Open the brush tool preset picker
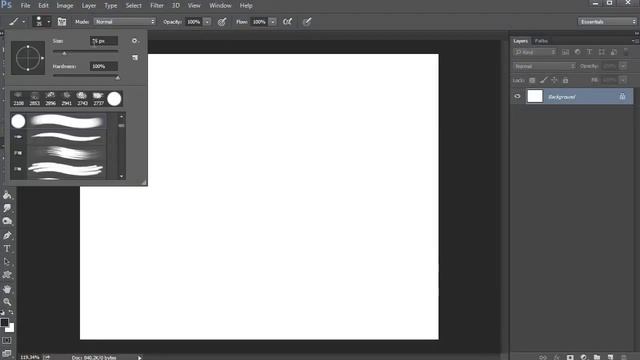This screenshot has height=360, width=640. tap(13, 22)
